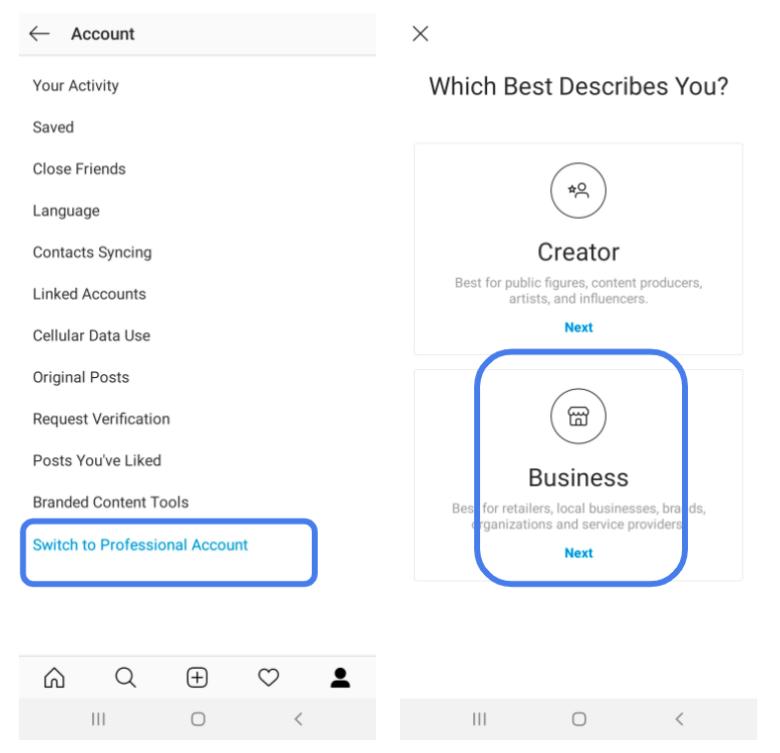The width and height of the screenshot is (780, 753).
Task: Open the Activity heart icon
Action: (x=269, y=677)
